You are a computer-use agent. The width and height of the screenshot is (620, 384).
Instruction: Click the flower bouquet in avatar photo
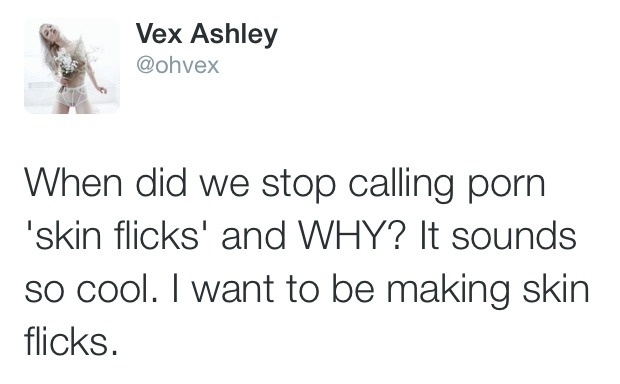pos(67,63)
